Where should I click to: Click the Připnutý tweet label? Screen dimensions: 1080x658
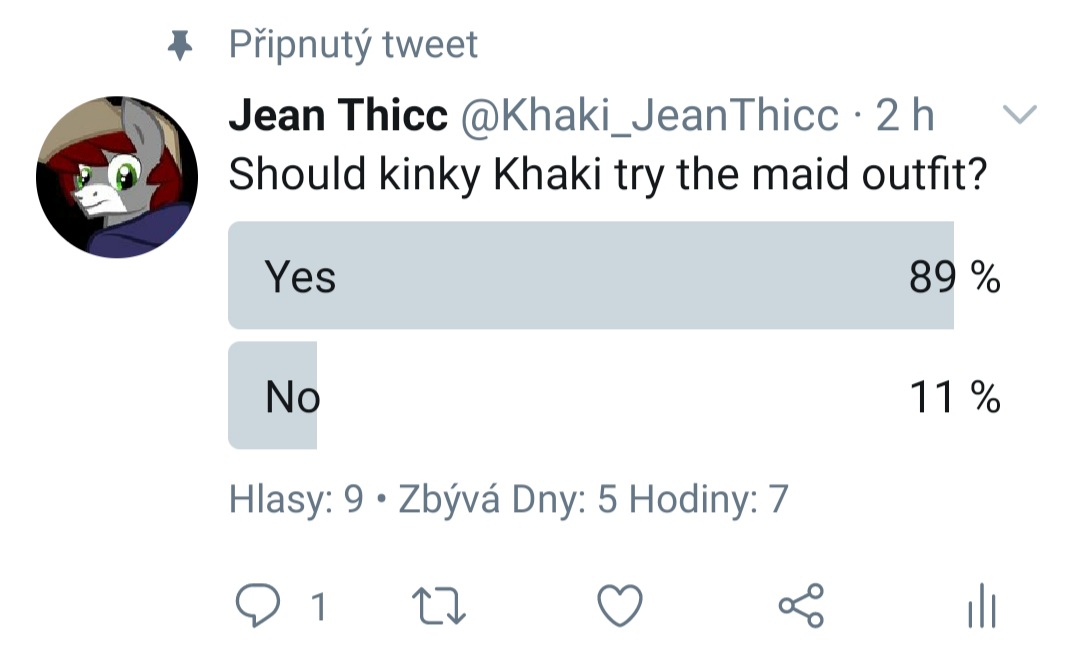(353, 45)
